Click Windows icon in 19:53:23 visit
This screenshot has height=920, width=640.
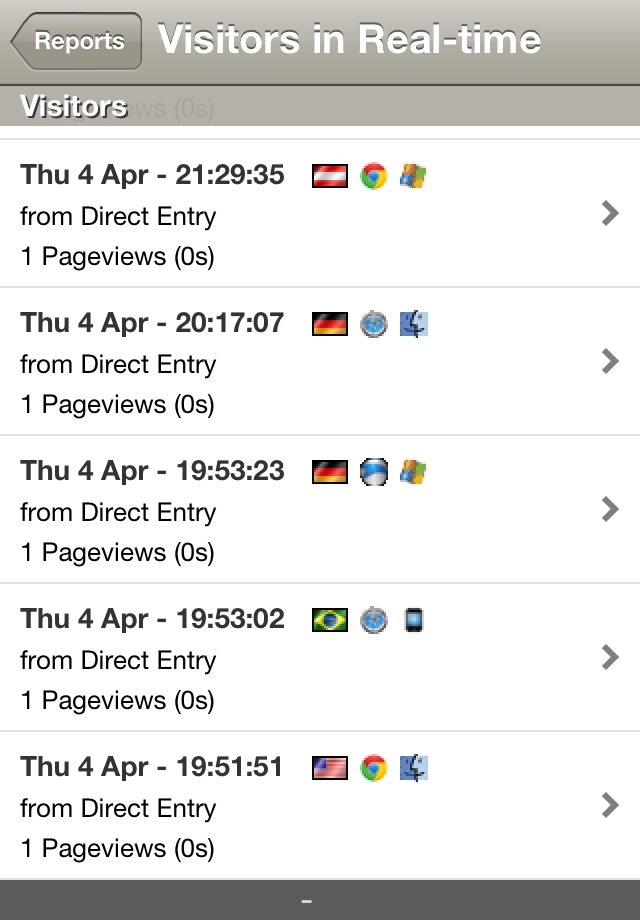414,473
